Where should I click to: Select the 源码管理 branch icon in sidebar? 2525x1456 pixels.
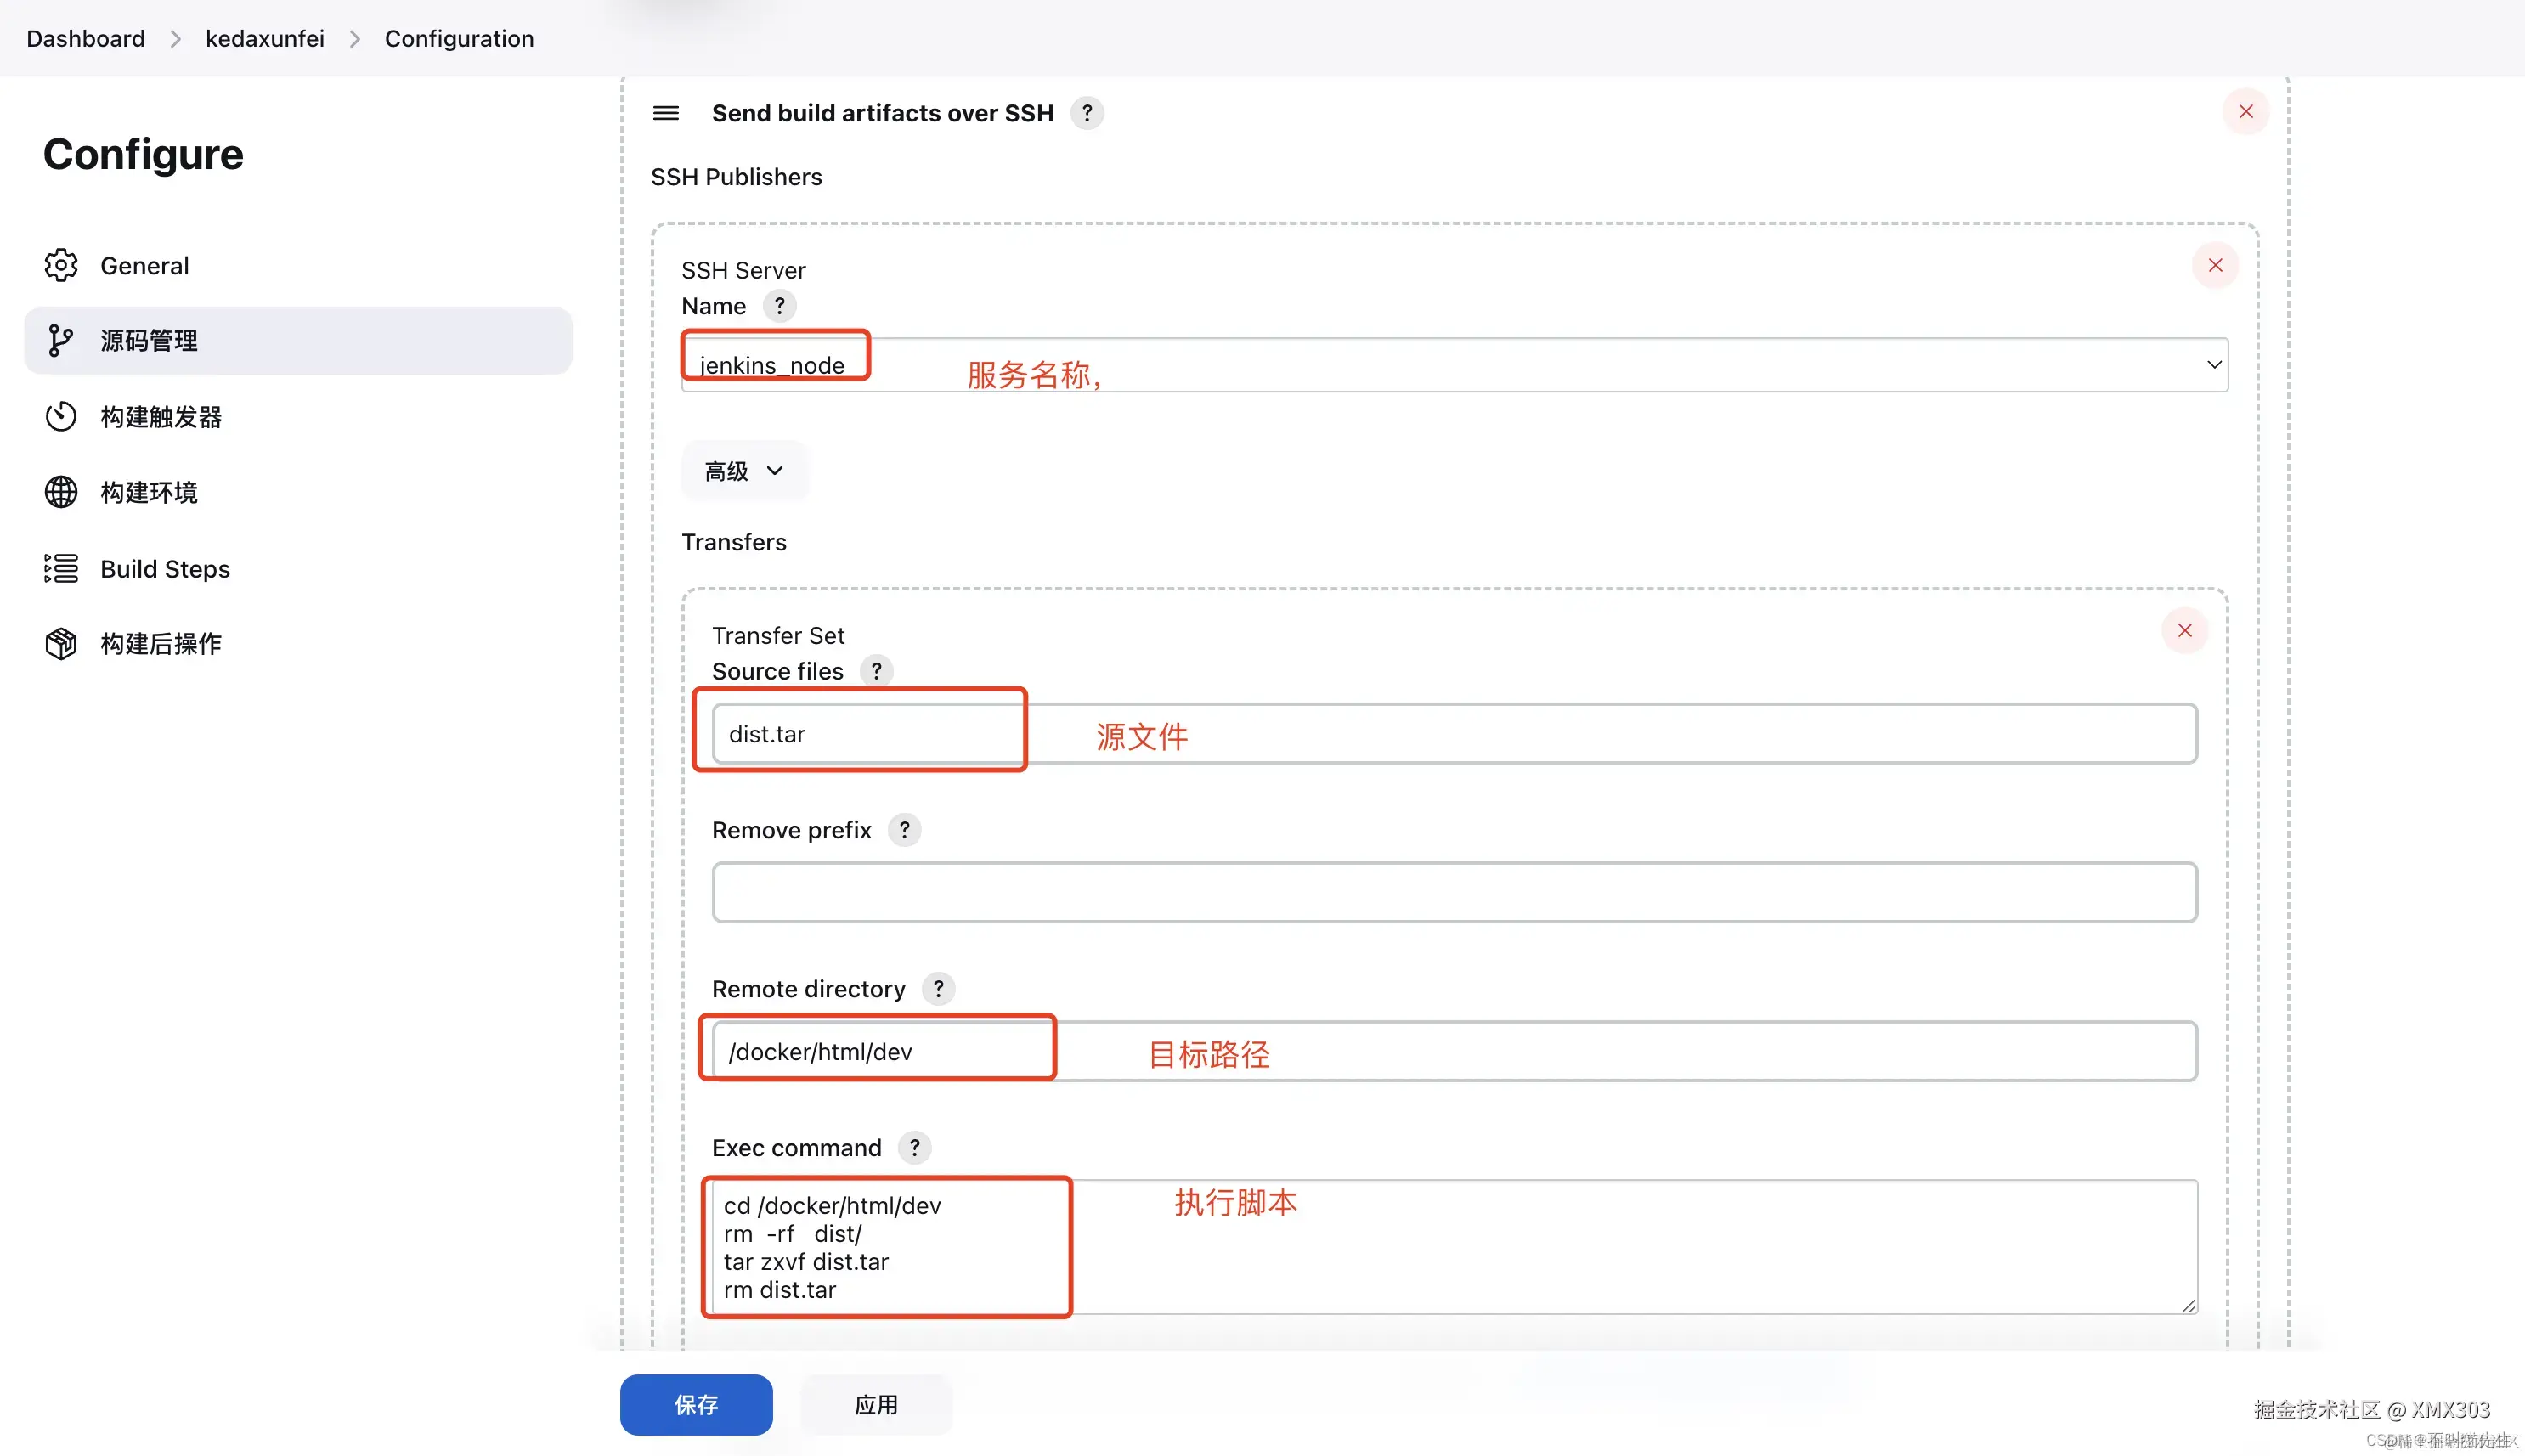tap(60, 340)
